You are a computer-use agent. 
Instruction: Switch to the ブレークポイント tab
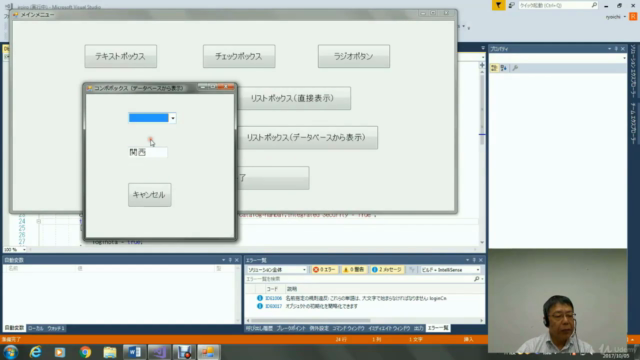point(291,328)
